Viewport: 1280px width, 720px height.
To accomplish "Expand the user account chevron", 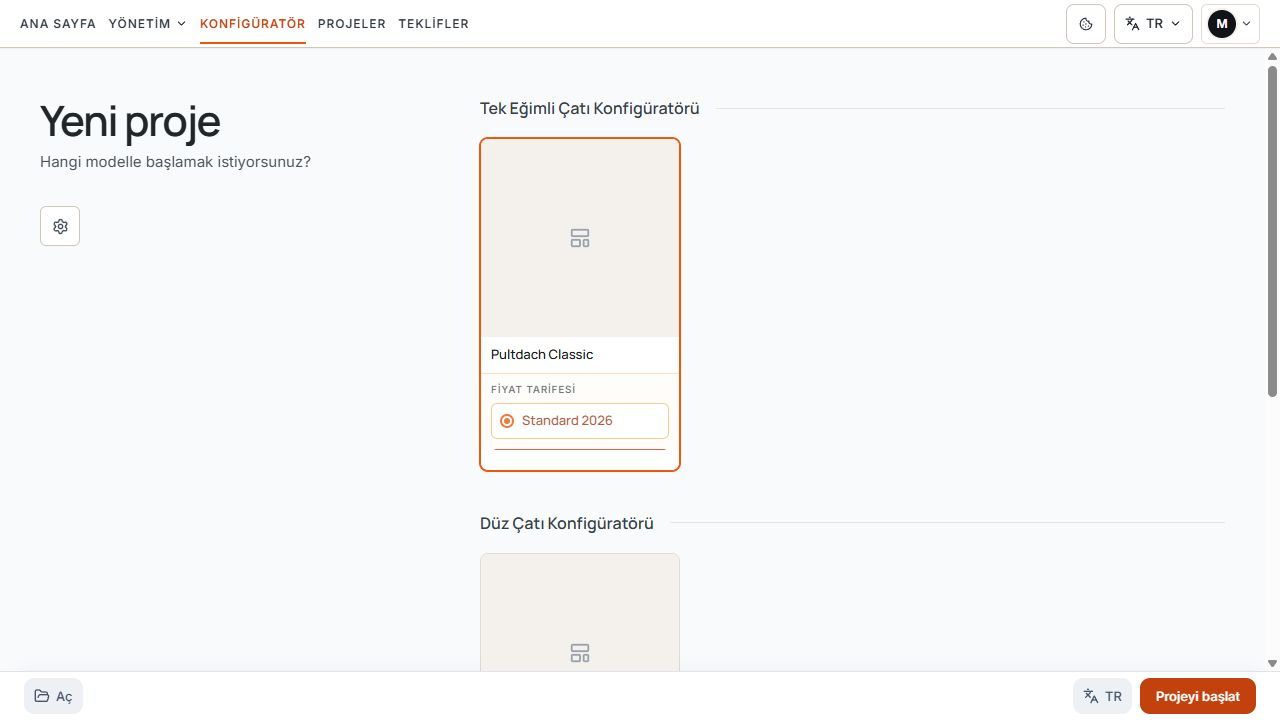I will 1247,24.
